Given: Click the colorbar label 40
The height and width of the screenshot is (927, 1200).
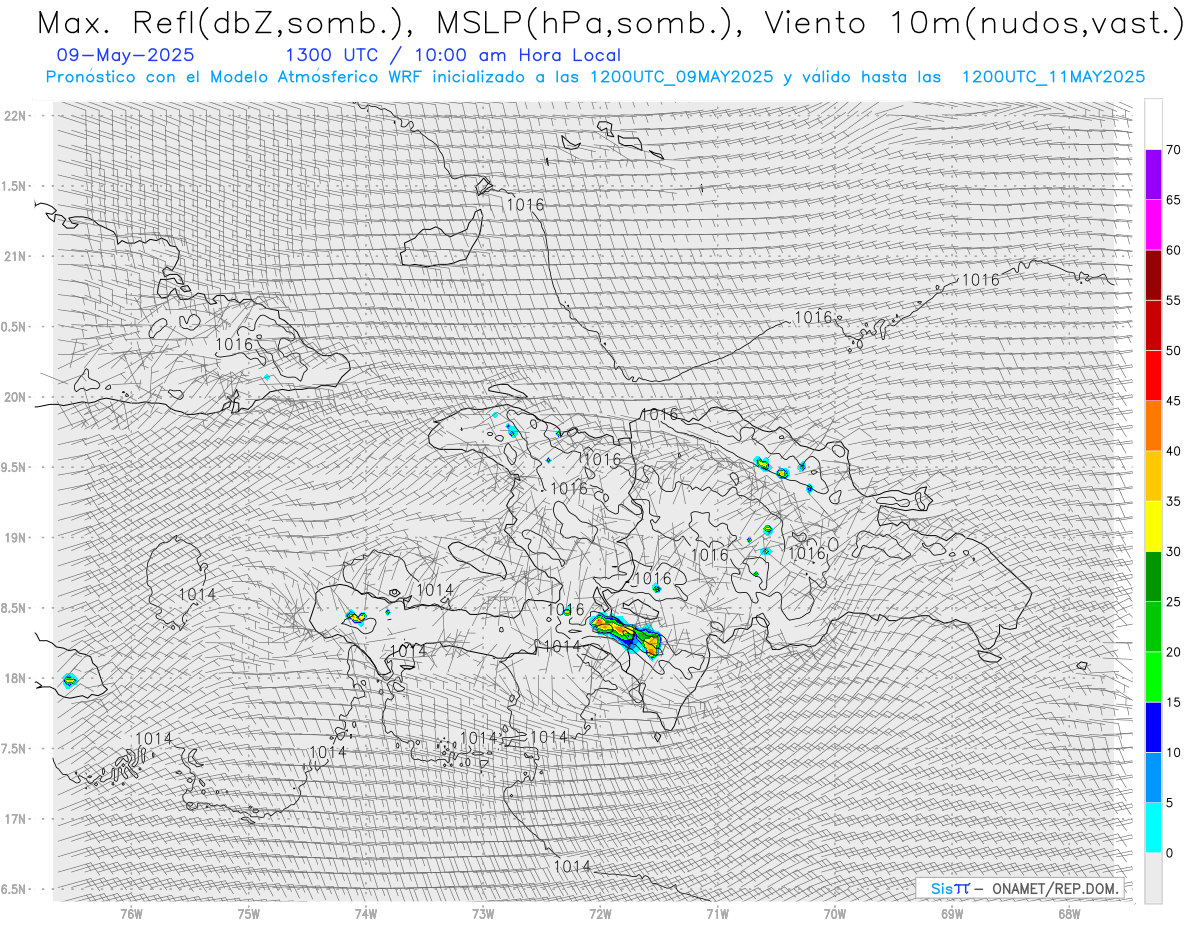Looking at the screenshot, I should (x=1173, y=451).
